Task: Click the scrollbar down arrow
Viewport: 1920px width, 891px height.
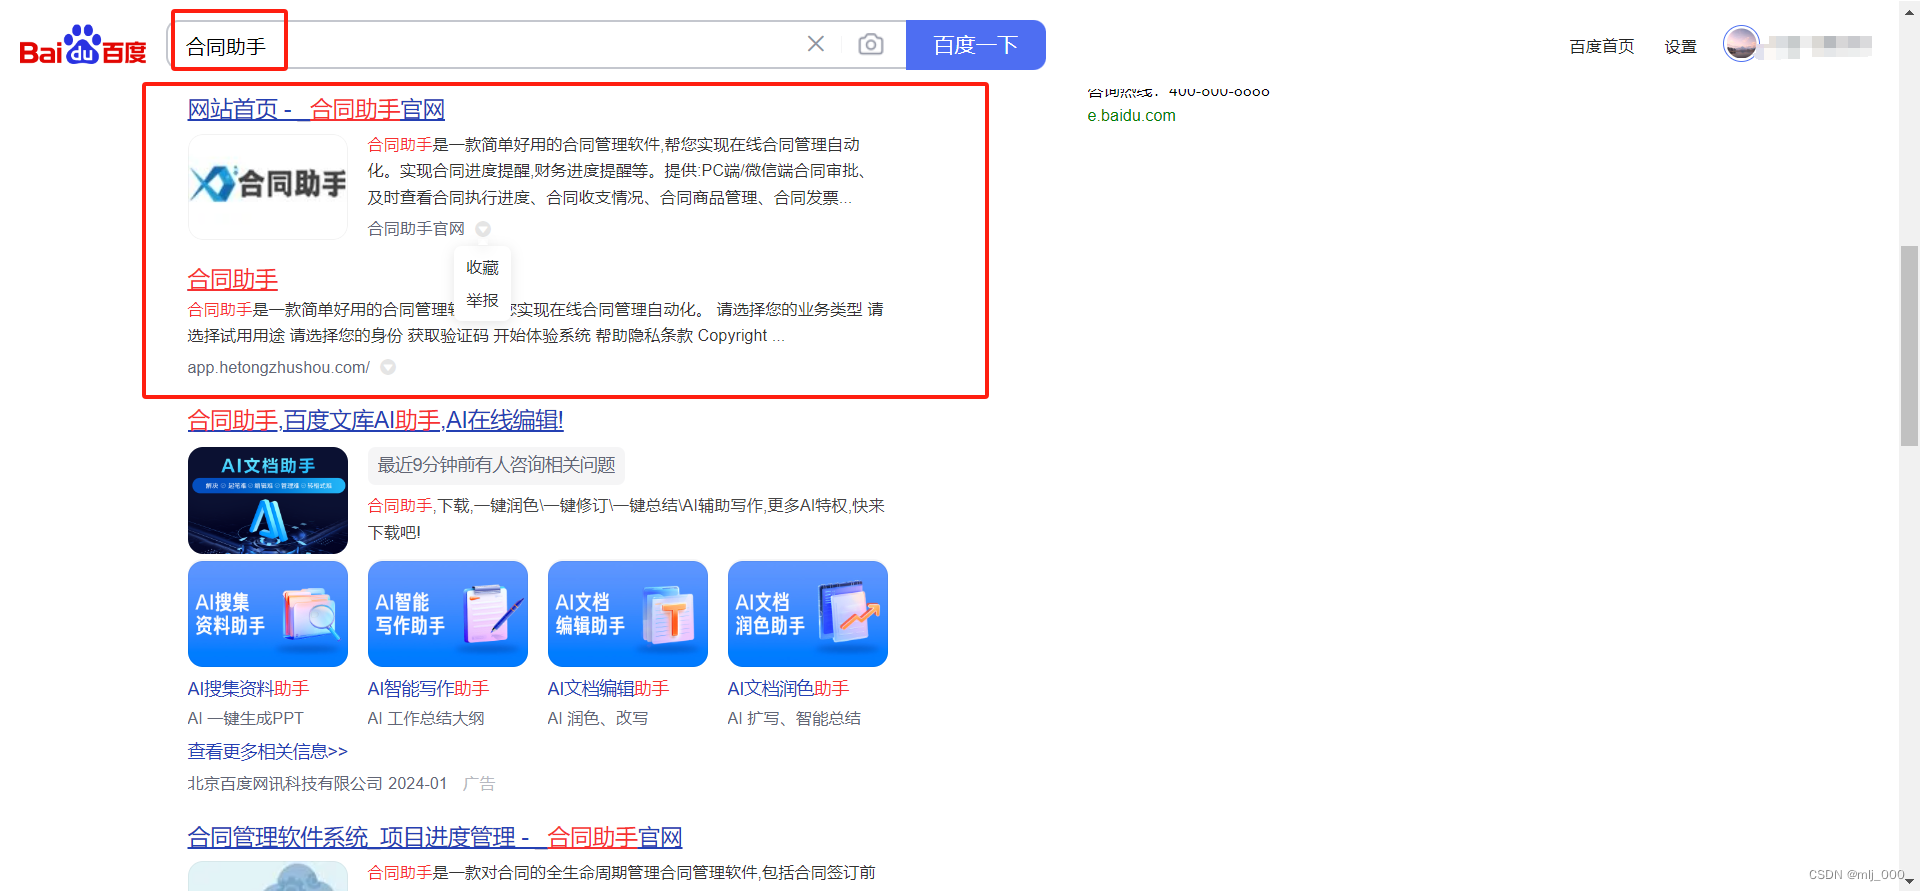Action: coord(1910,881)
